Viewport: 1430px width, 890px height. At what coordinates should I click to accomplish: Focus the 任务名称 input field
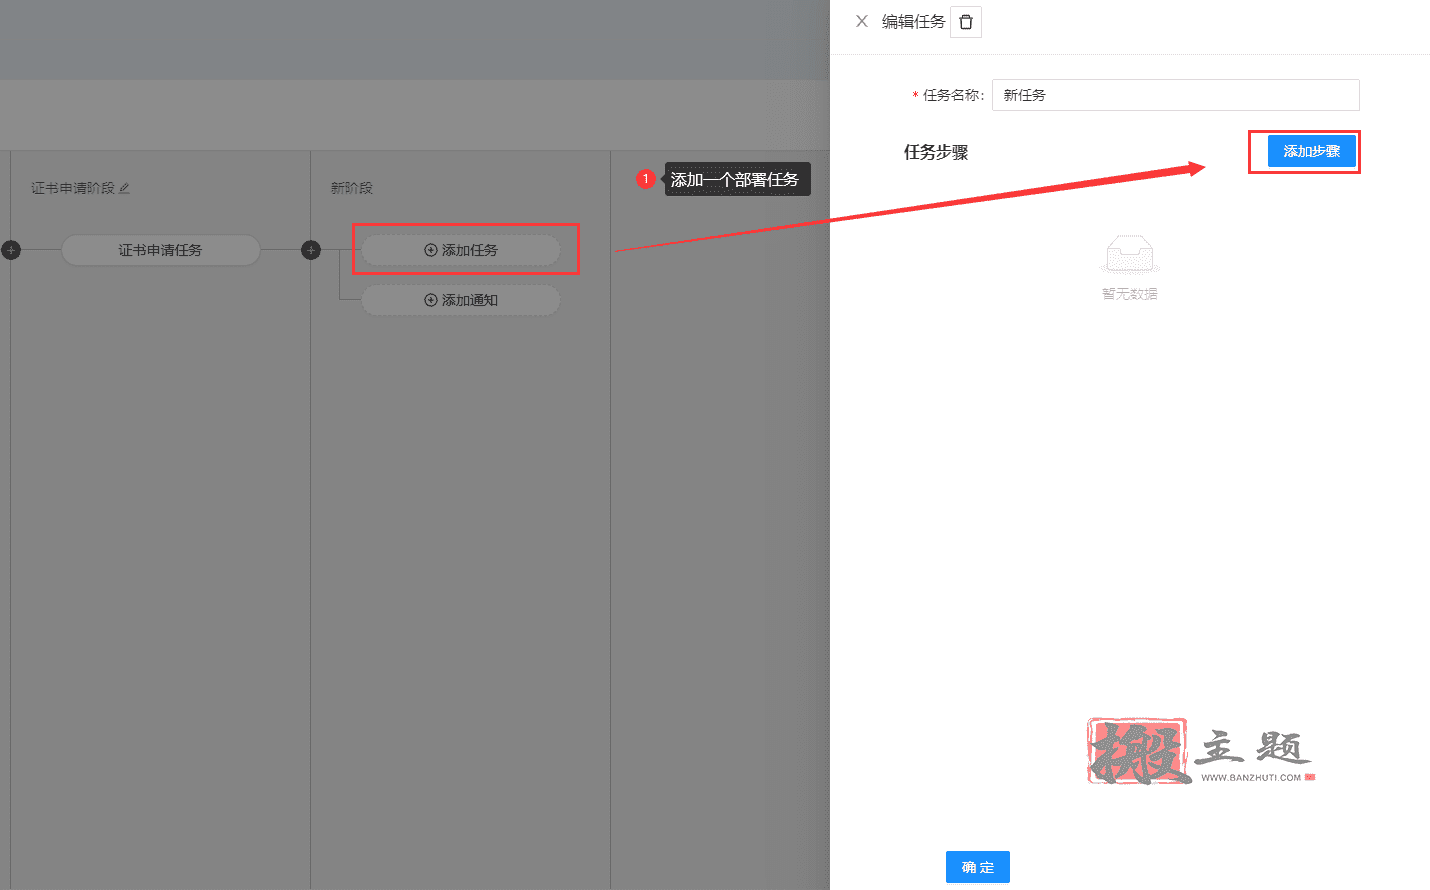click(1175, 95)
